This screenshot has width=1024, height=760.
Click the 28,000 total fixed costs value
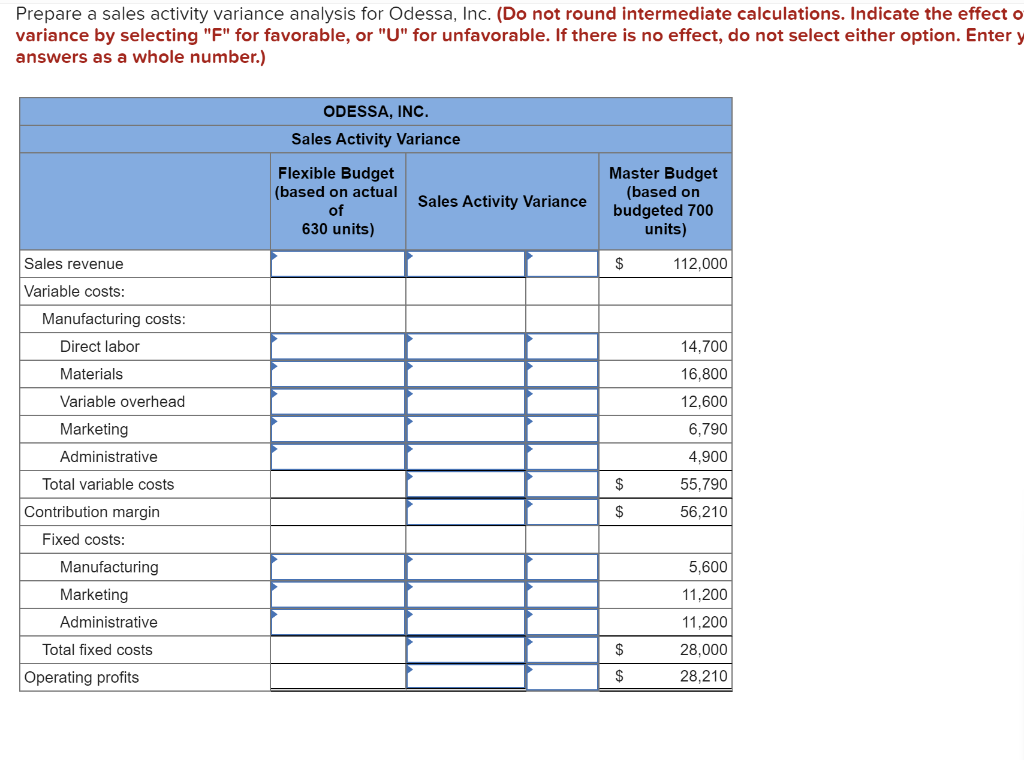[x=704, y=650]
